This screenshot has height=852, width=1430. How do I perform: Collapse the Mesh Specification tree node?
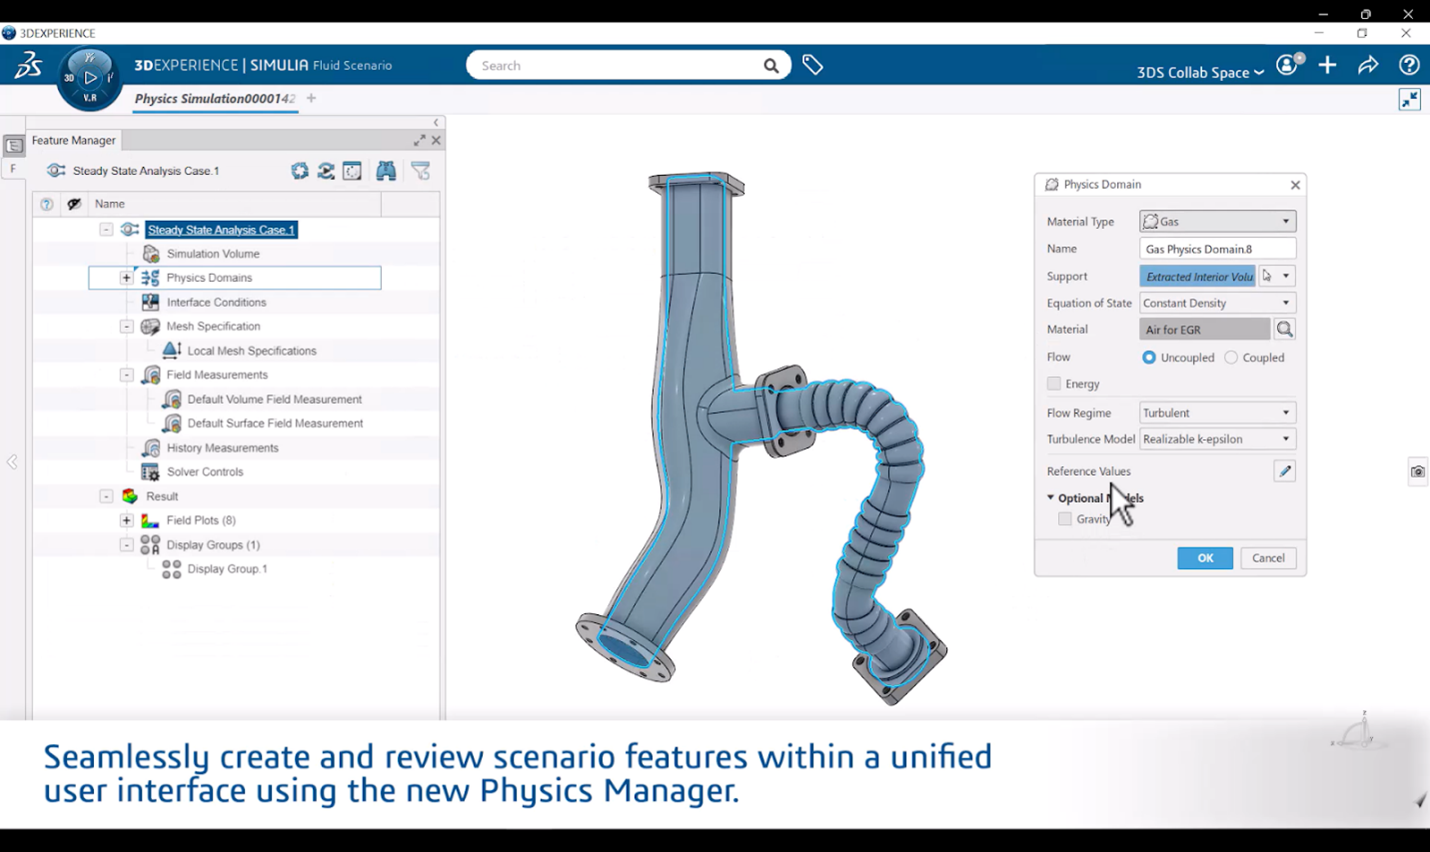(126, 326)
